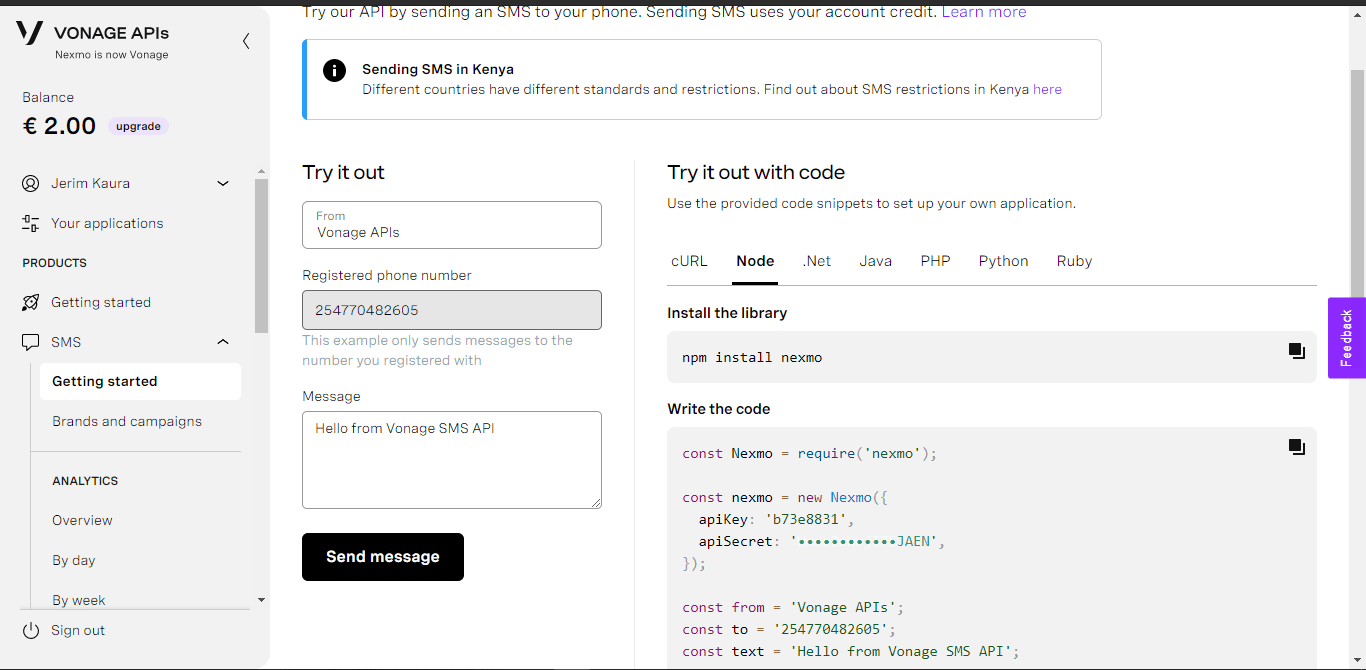Collapse the SMS menu section
This screenshot has height=670, width=1366.
coord(223,343)
